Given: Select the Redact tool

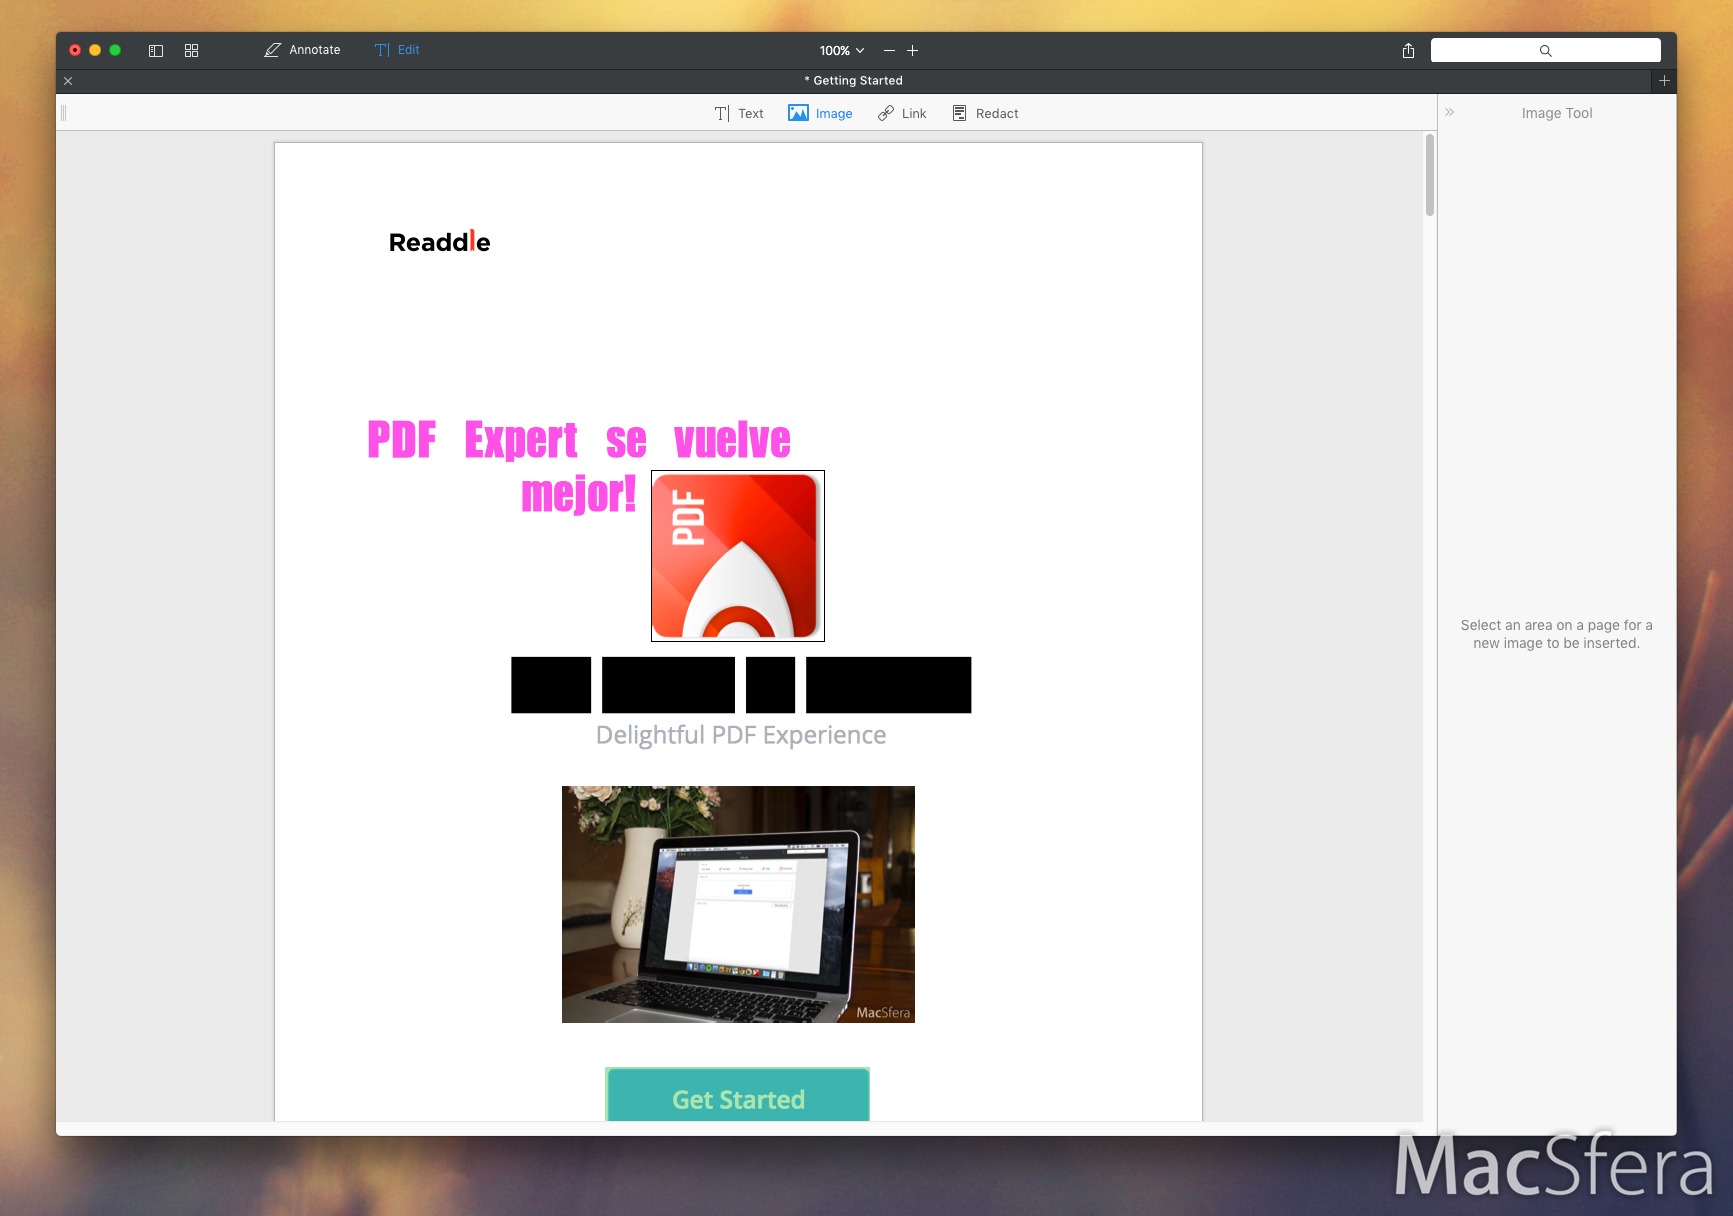Looking at the screenshot, I should (x=985, y=113).
